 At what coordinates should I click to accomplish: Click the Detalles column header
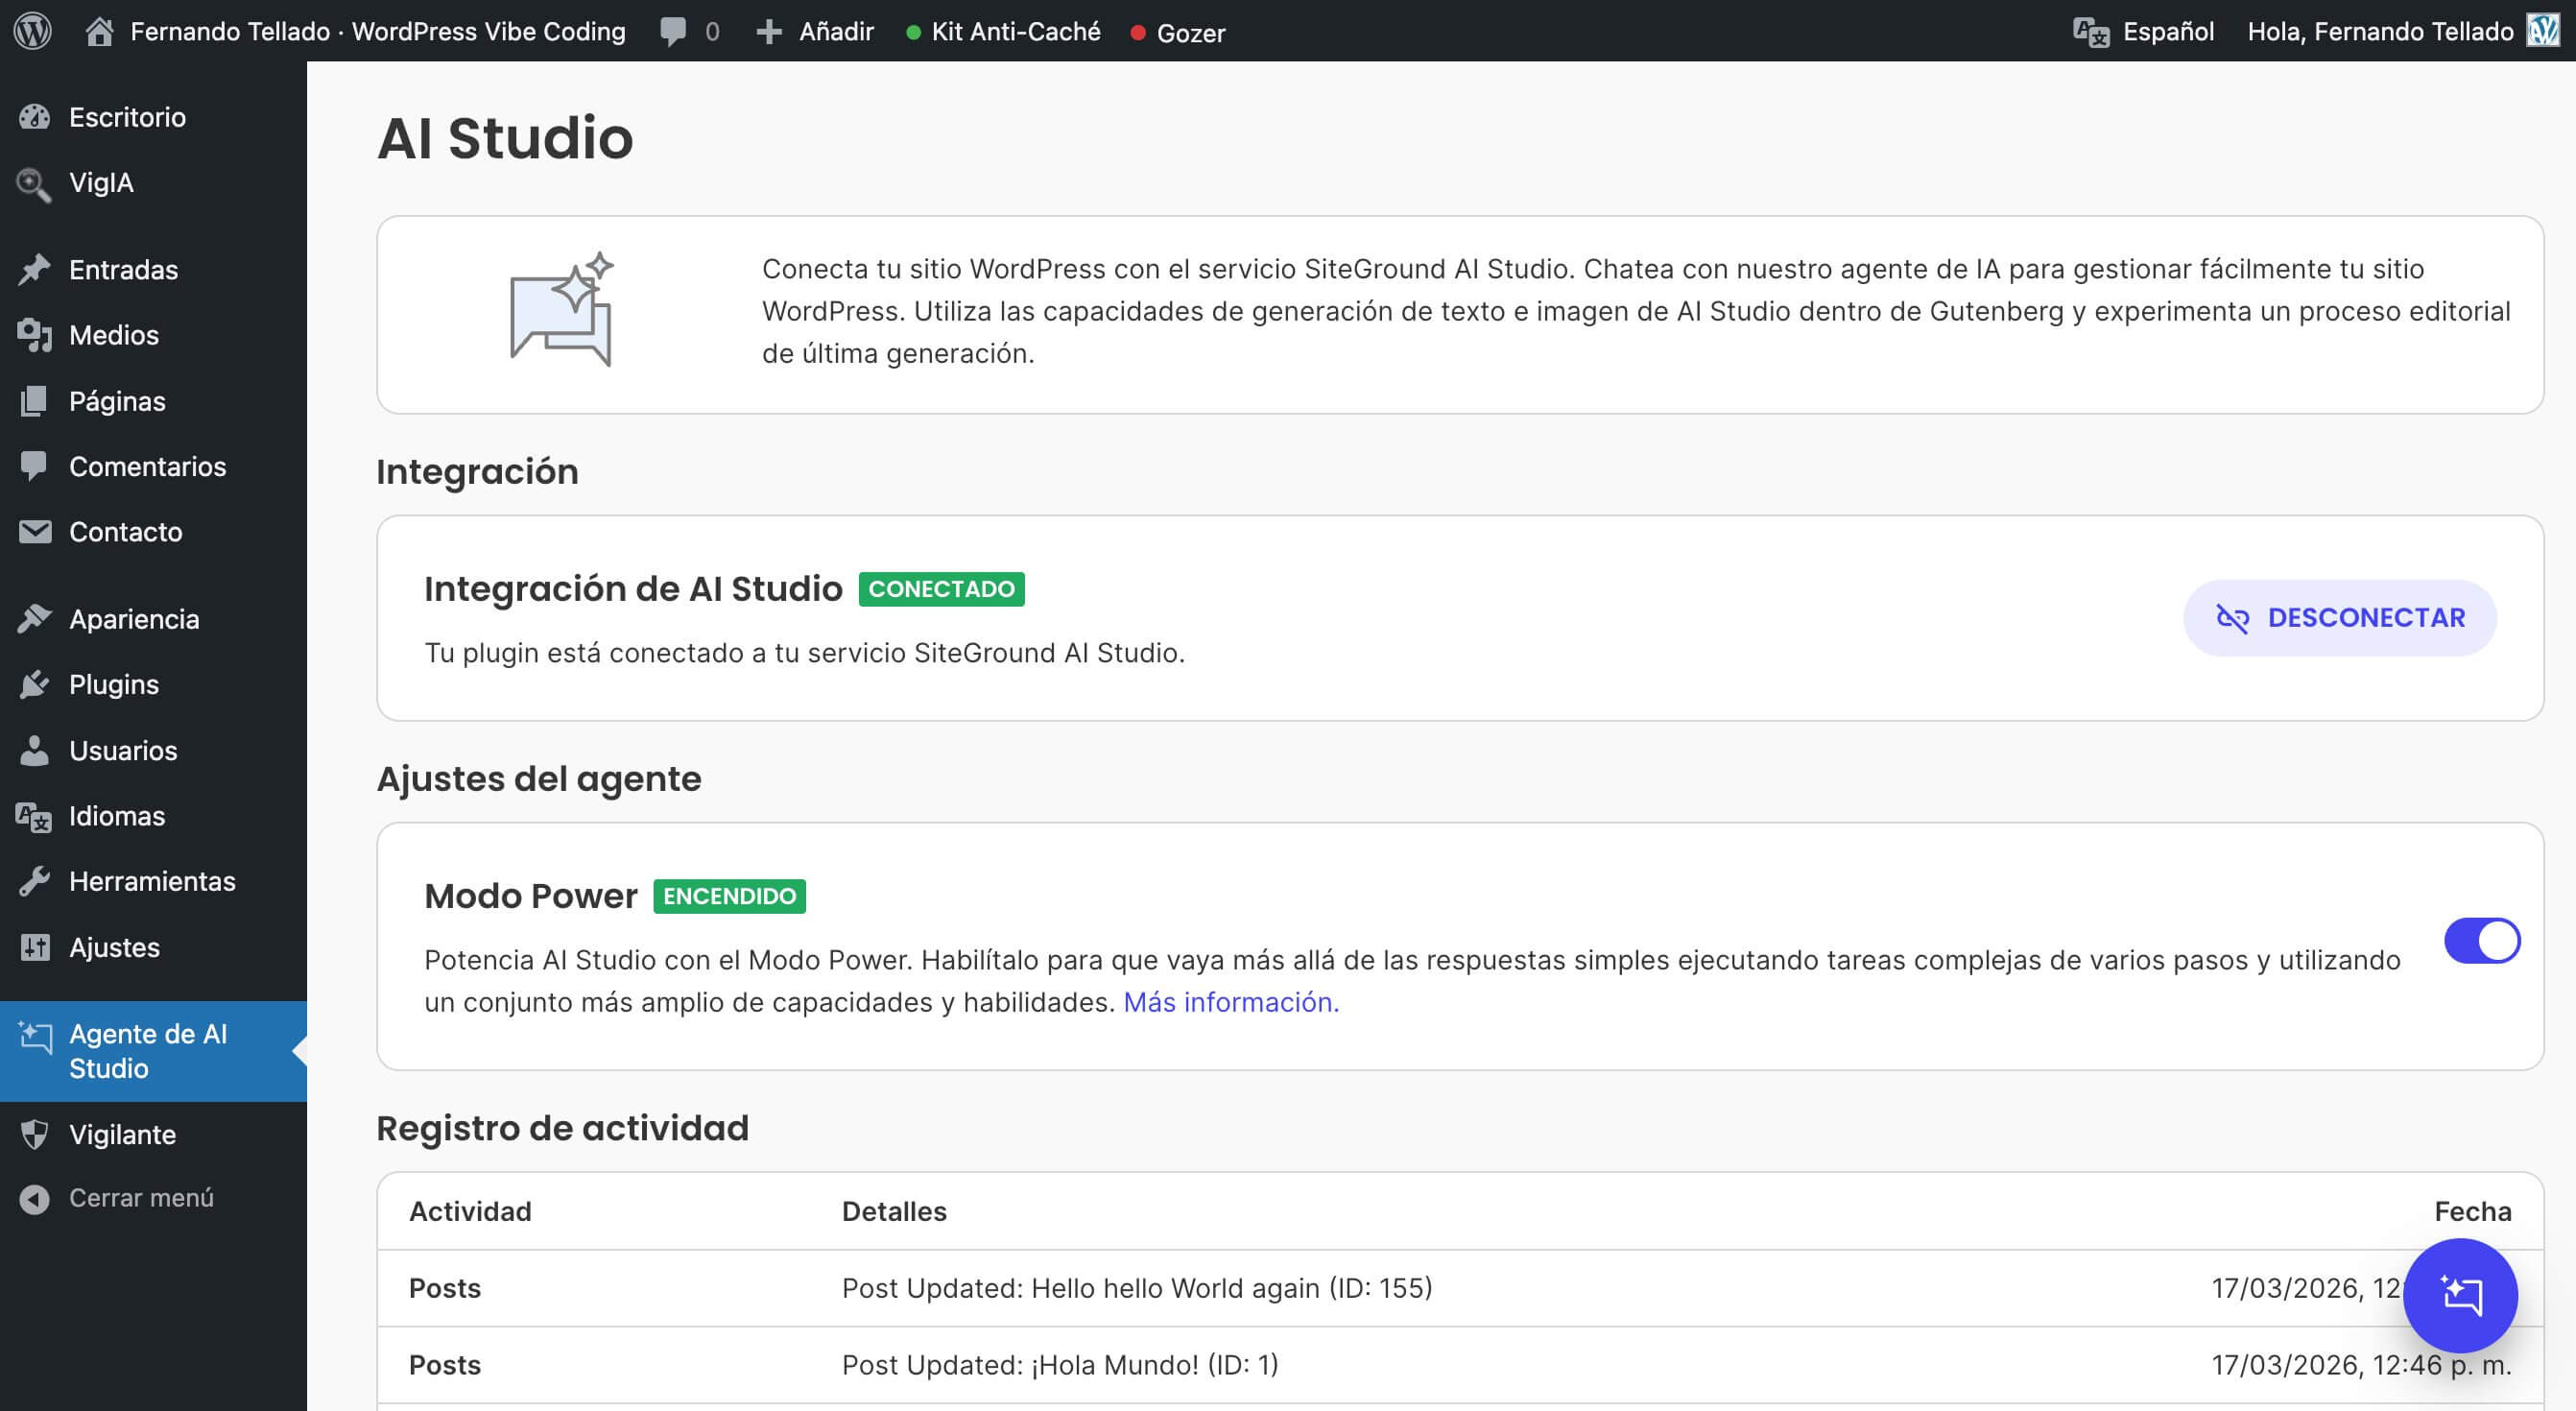pyautogui.click(x=894, y=1211)
